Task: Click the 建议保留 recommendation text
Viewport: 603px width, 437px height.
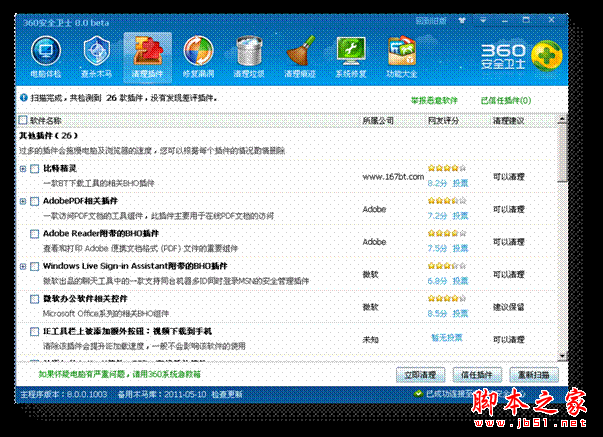Action: point(509,307)
